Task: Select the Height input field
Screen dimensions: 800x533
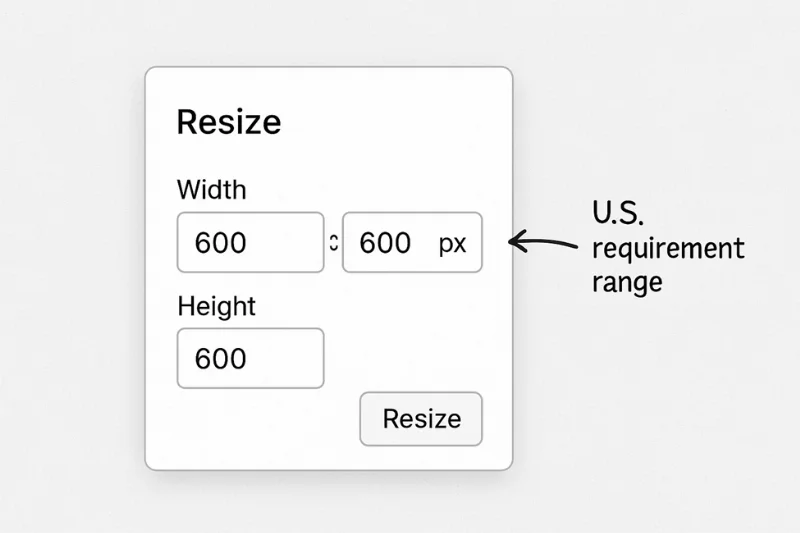Action: click(250, 358)
